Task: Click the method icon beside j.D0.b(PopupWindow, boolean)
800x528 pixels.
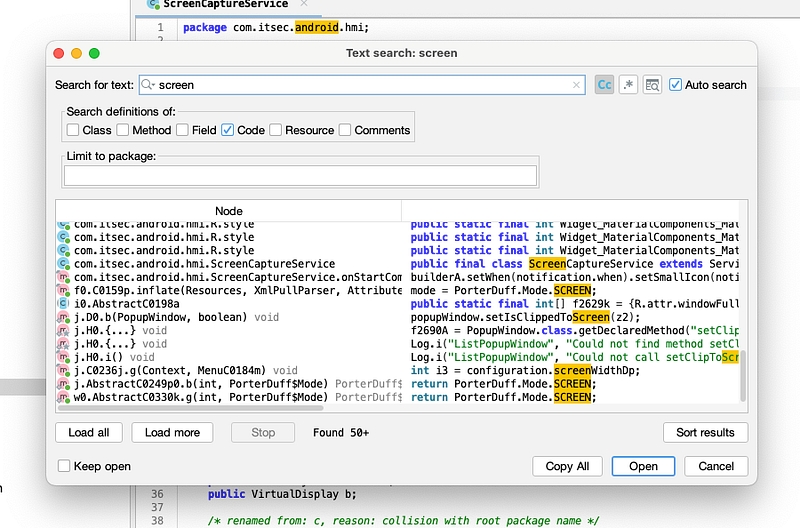Action: (x=64, y=317)
